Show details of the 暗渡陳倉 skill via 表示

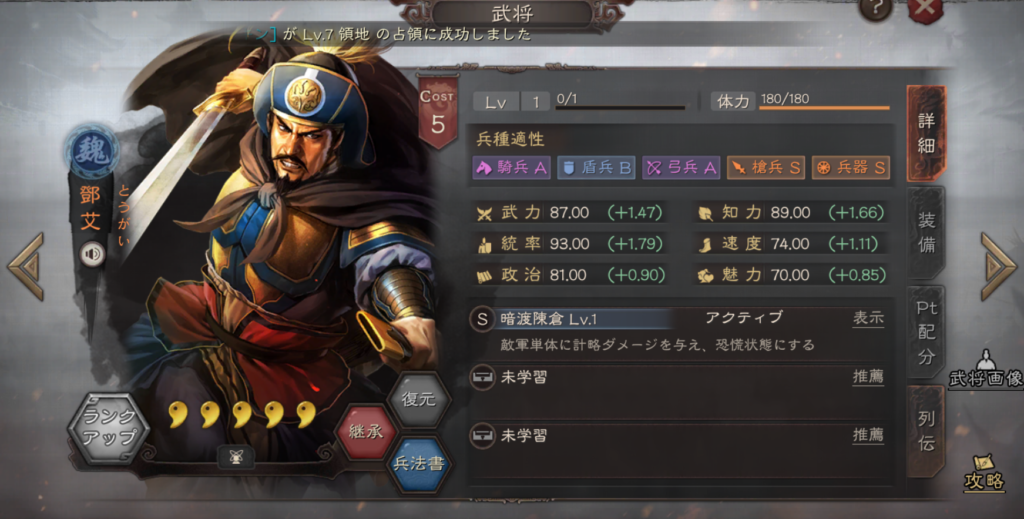tap(868, 319)
